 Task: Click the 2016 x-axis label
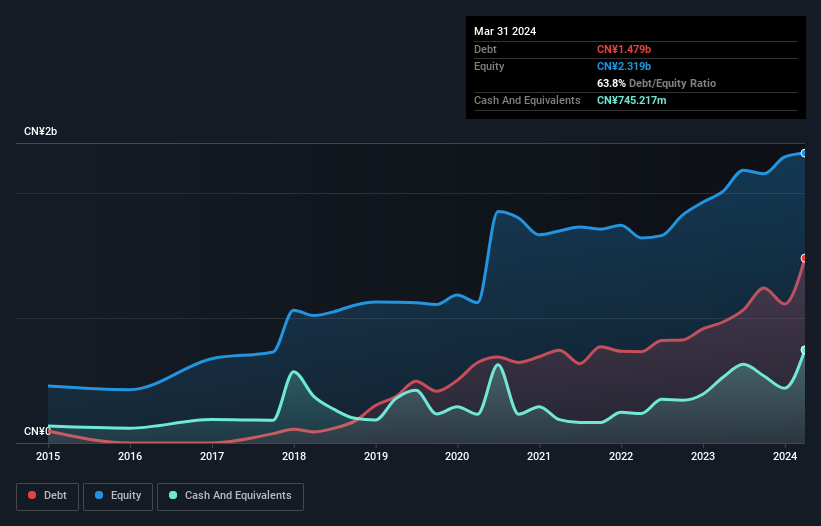coord(130,456)
